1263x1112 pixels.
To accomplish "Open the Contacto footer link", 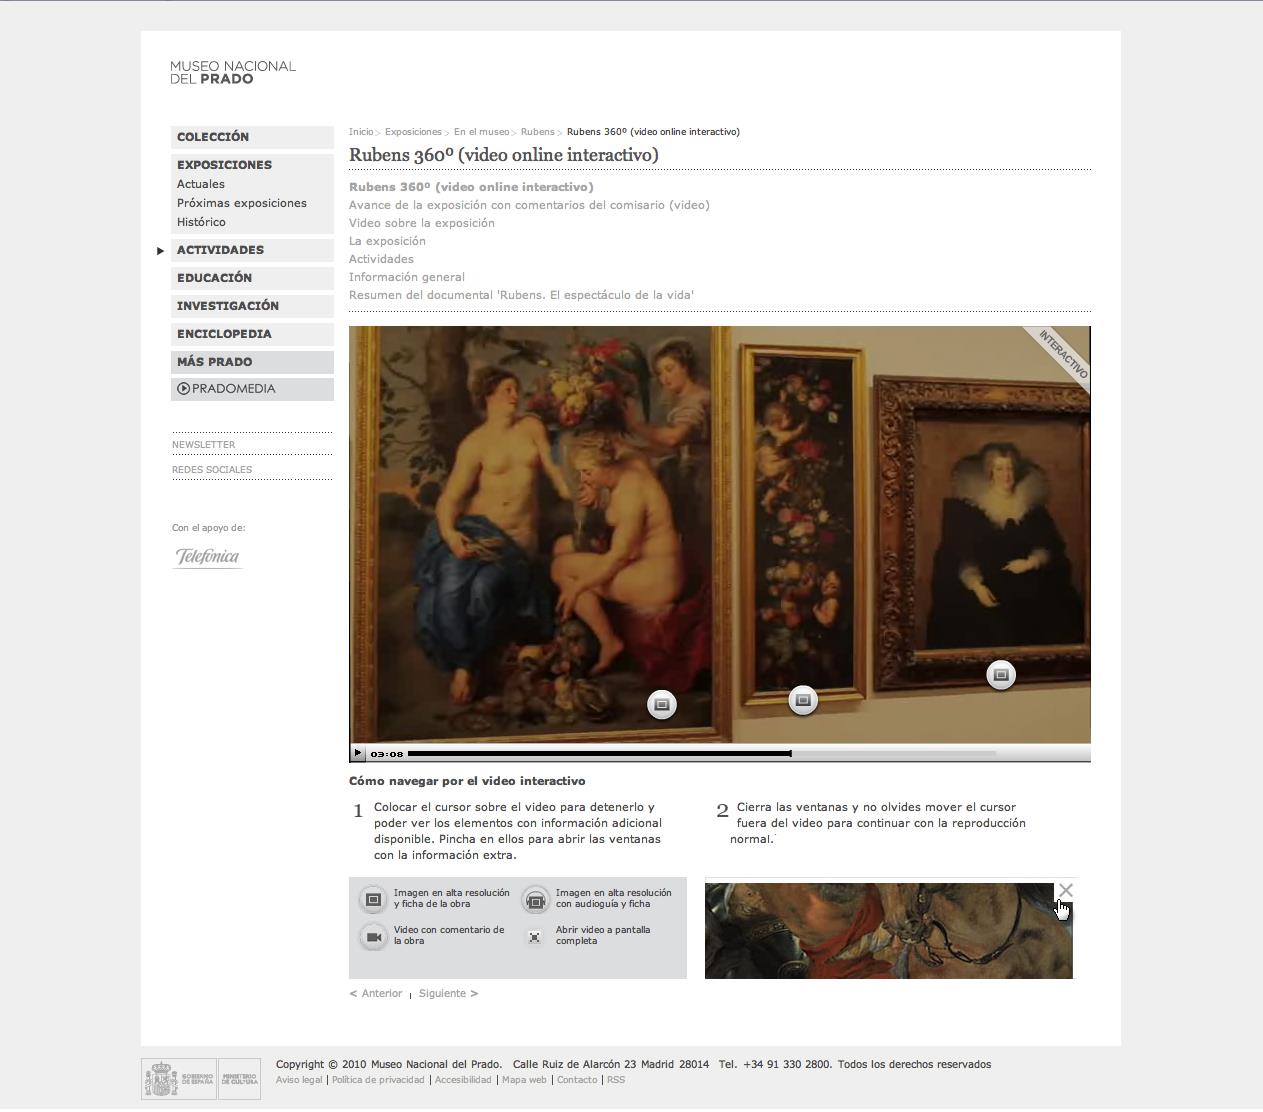I will (577, 1080).
